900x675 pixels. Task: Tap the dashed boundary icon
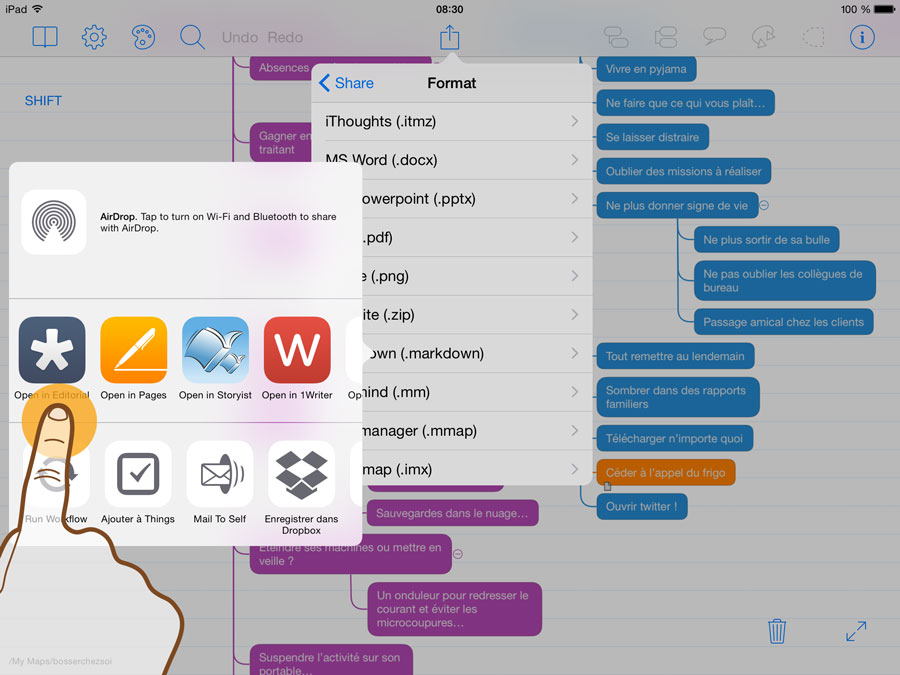[813, 37]
